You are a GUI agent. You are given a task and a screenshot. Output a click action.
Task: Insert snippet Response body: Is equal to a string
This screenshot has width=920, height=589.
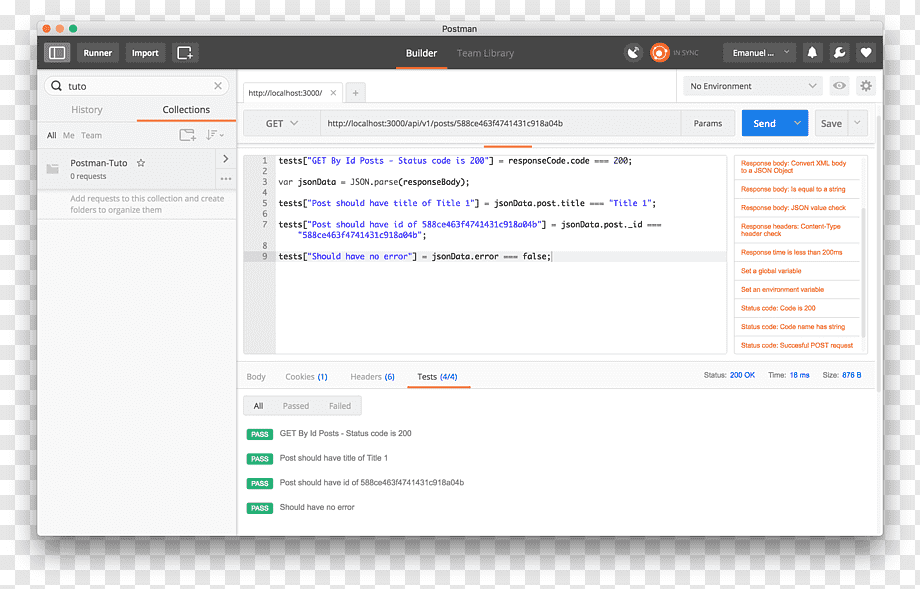tap(793, 189)
